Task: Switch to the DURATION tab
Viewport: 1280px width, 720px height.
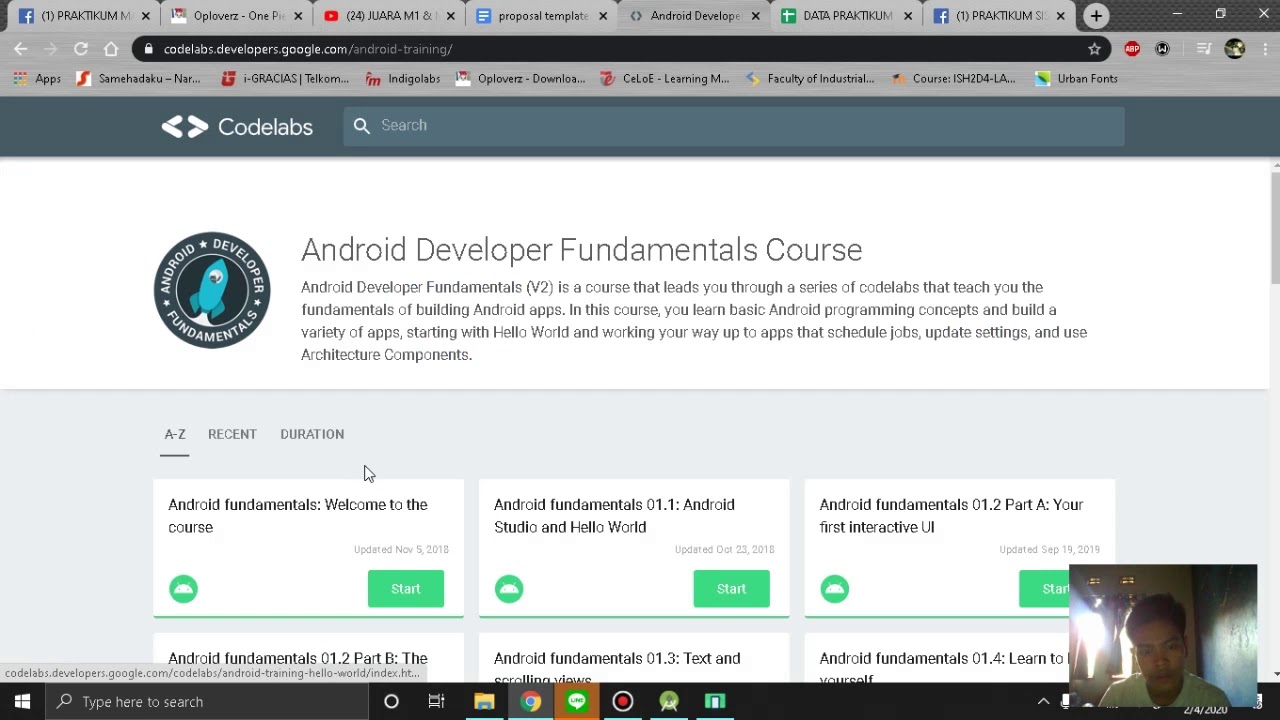Action: 312,434
